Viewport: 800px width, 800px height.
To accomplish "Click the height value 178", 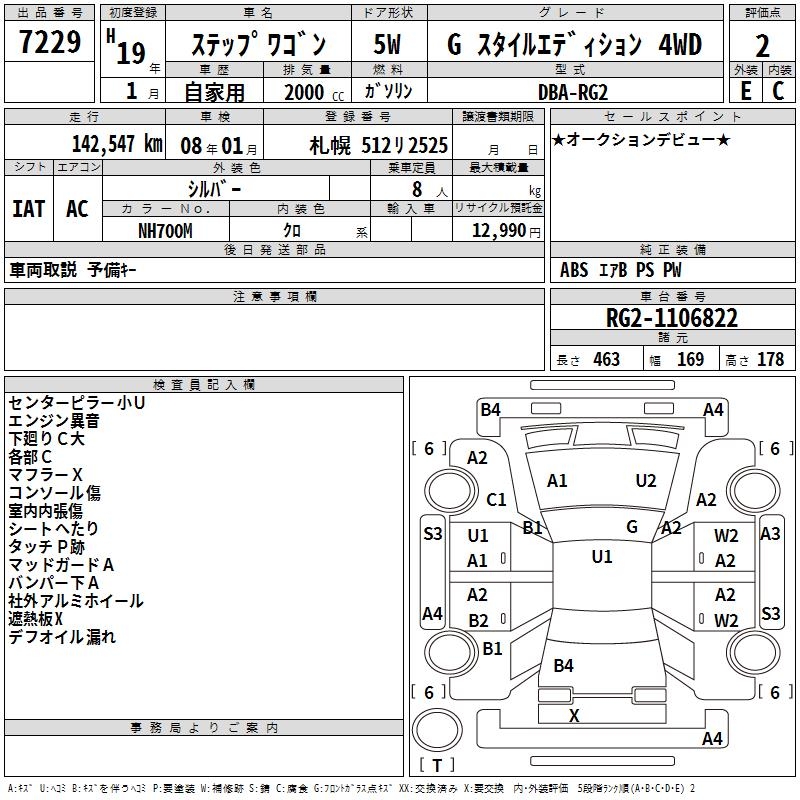I will (770, 360).
